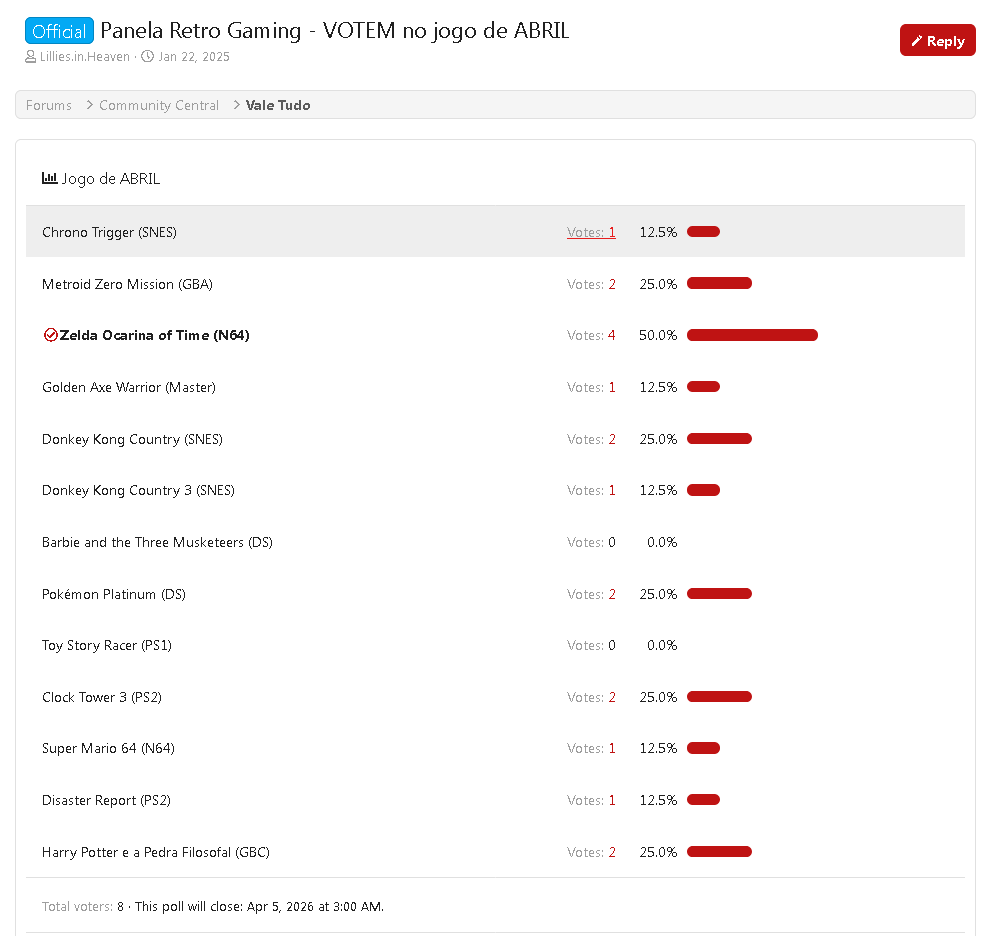The image size is (984, 936).
Task: Select Disaster Report (PS2) option text
Action: tap(106, 800)
